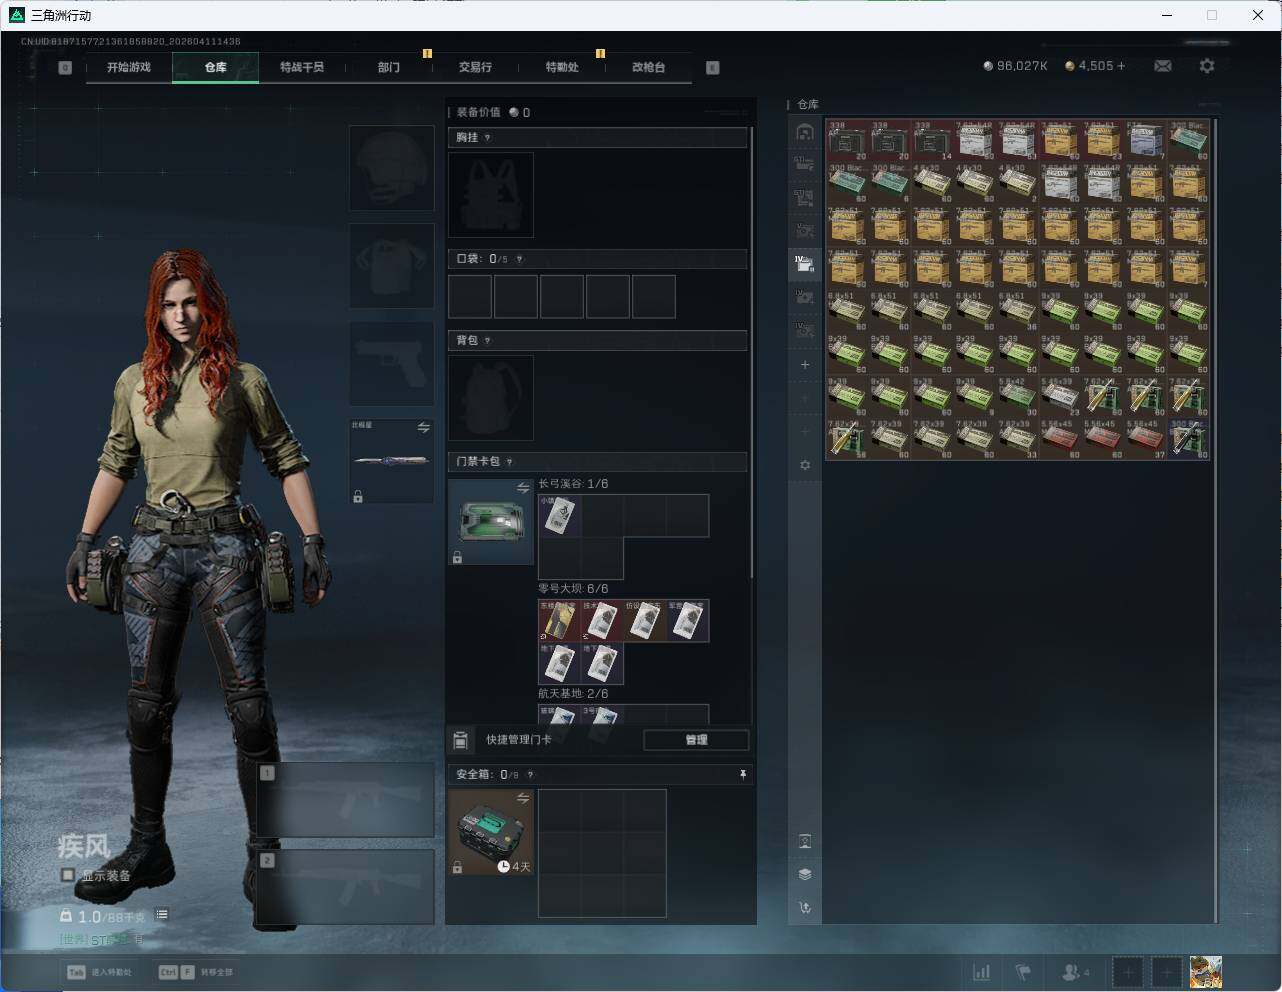Select primary weapon slot 1
Image resolution: width=1282 pixels, height=992 pixels.
[x=346, y=800]
